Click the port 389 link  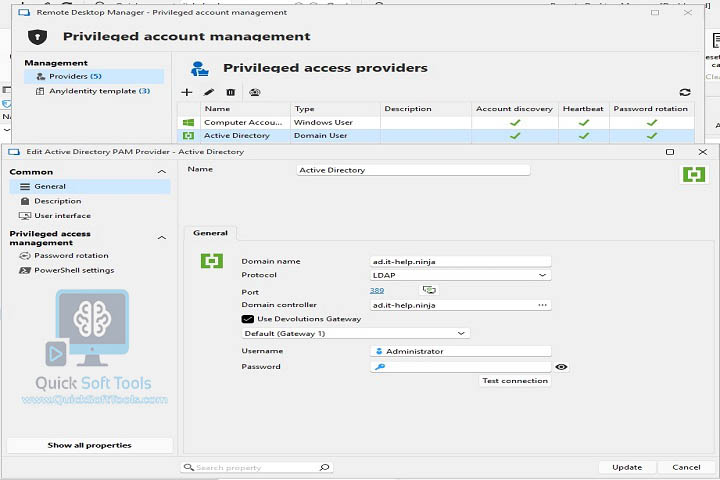point(377,290)
